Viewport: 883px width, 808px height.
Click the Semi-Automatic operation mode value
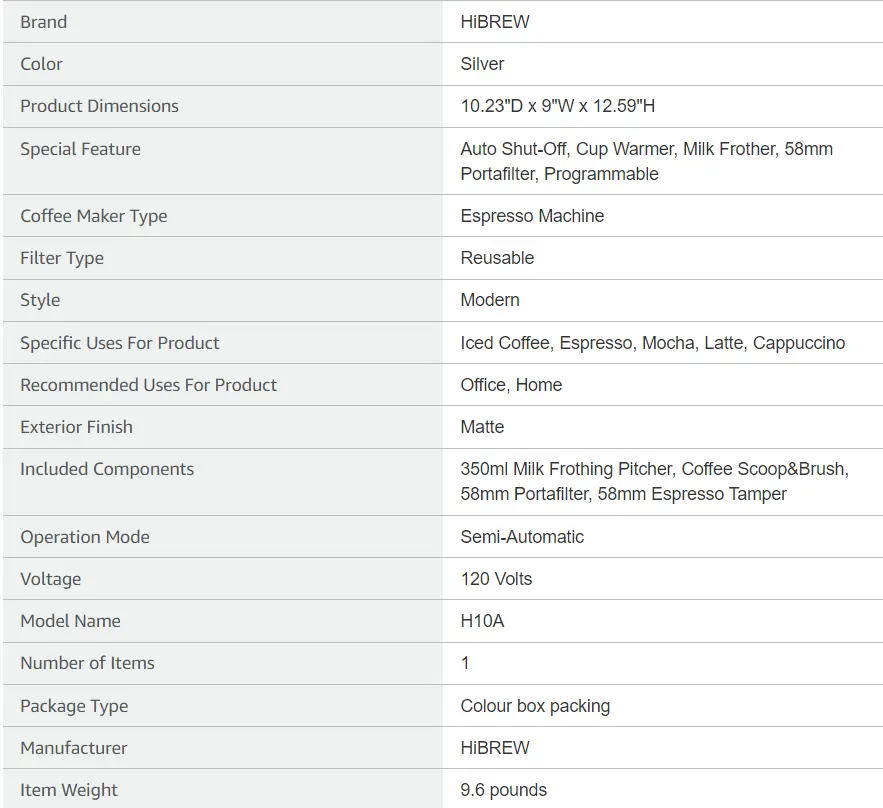[x=522, y=537]
